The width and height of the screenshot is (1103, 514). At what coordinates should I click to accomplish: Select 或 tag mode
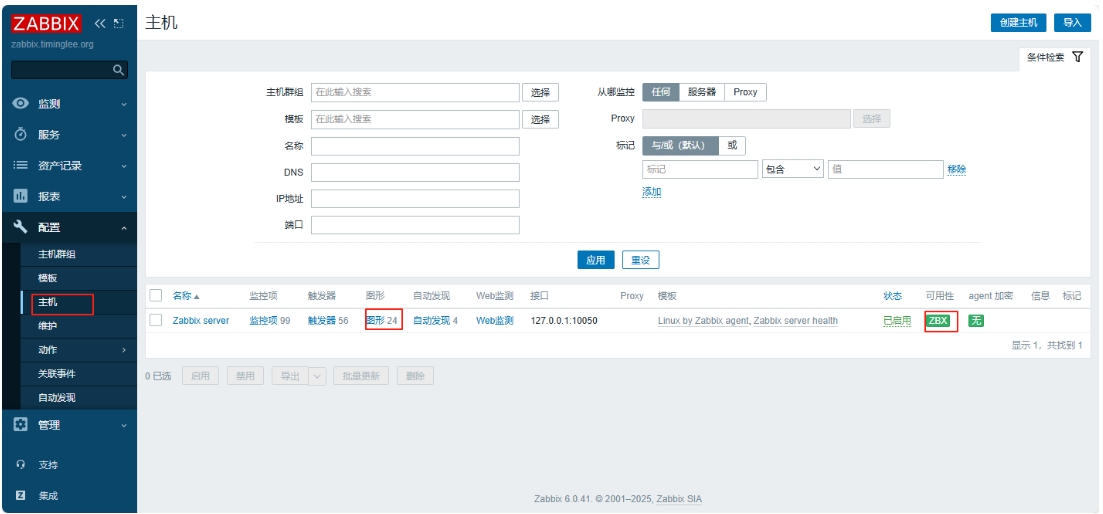732,146
